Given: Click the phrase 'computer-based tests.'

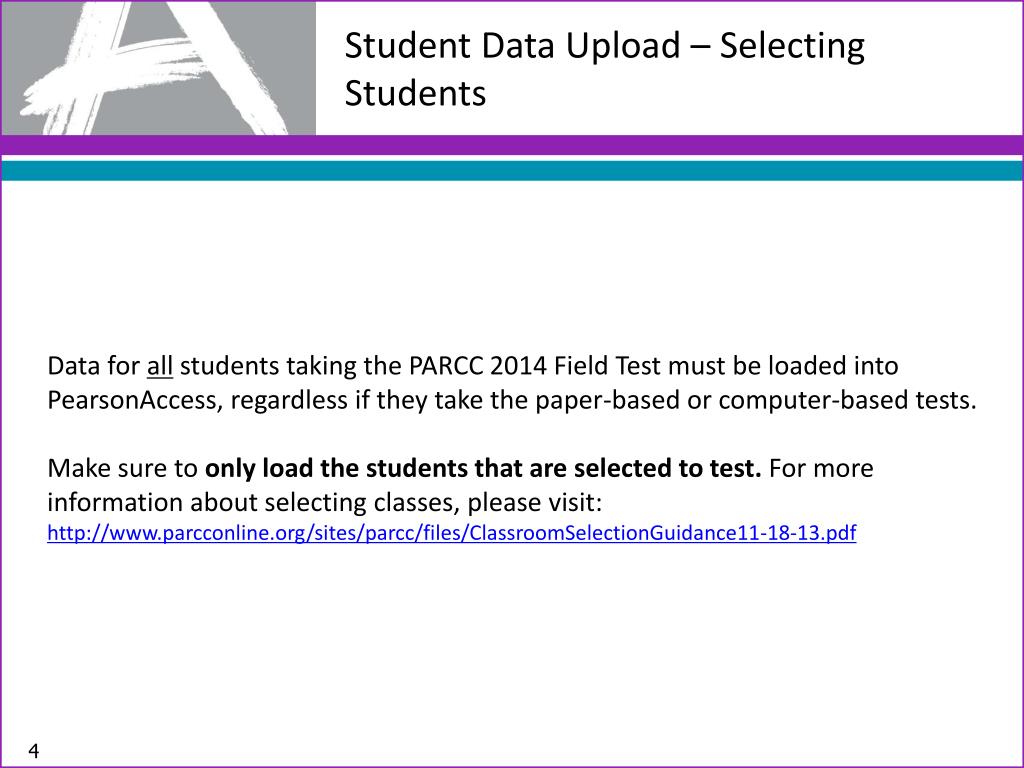Looking at the screenshot, I should pos(847,400).
